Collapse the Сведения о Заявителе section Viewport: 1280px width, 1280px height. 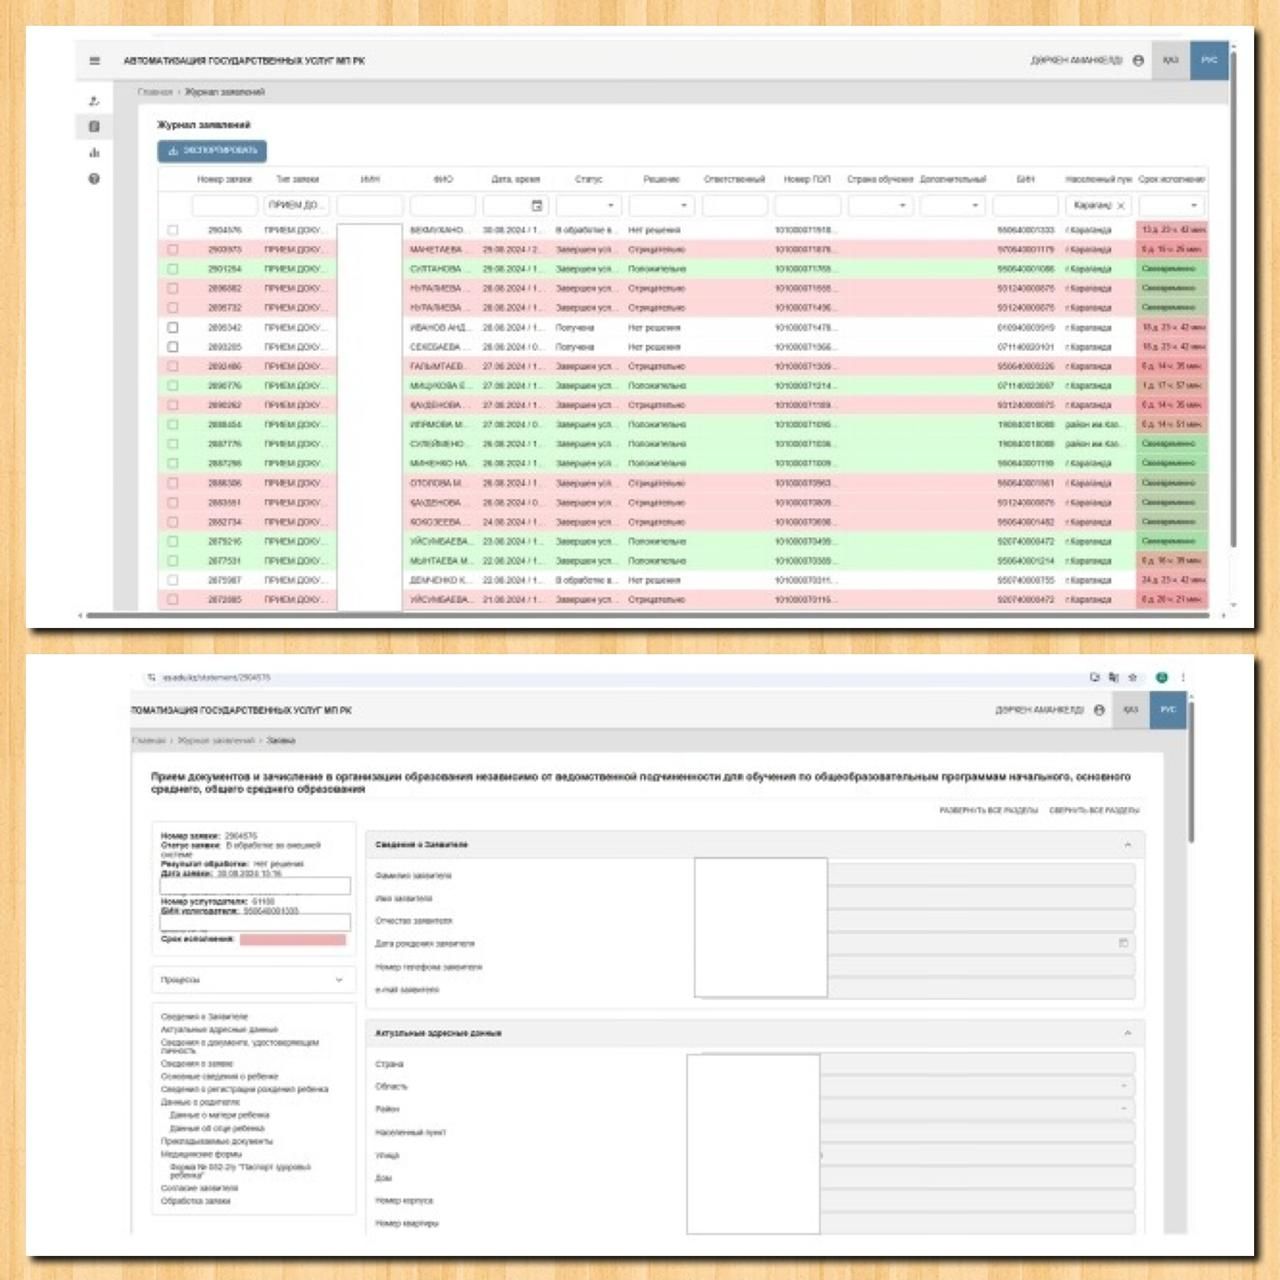1127,845
